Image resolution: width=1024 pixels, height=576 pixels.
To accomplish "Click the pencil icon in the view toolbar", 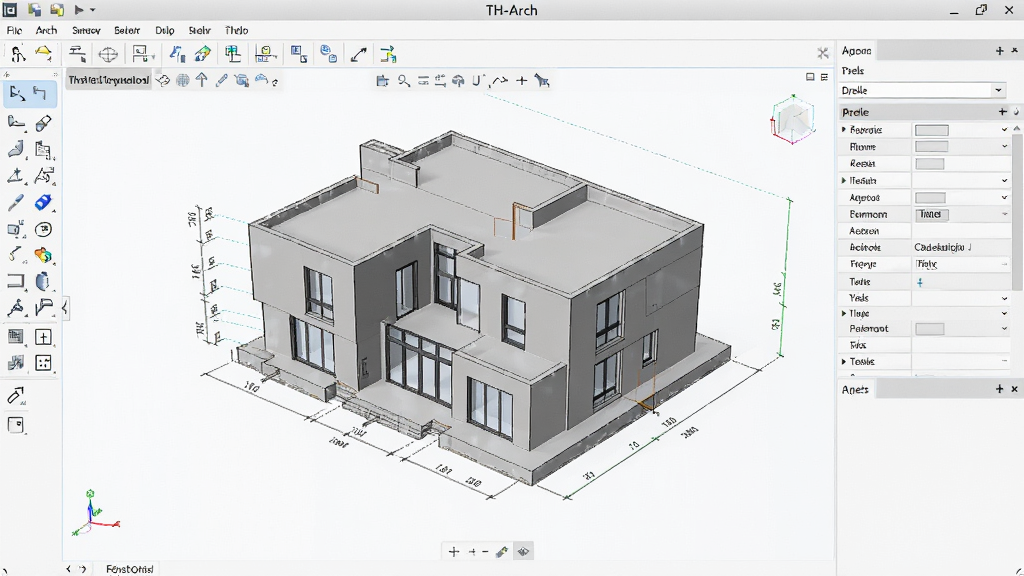I will pos(221,80).
